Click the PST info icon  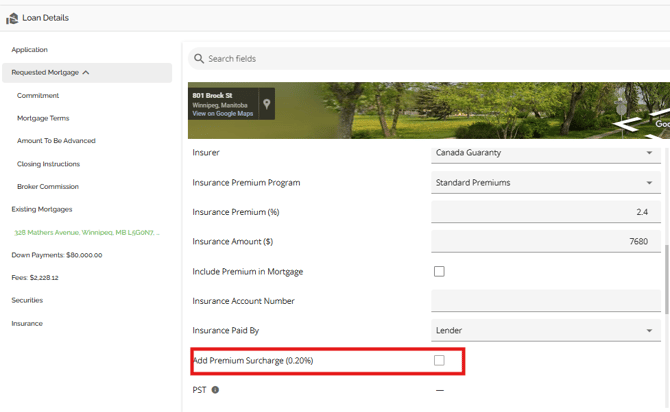point(215,390)
